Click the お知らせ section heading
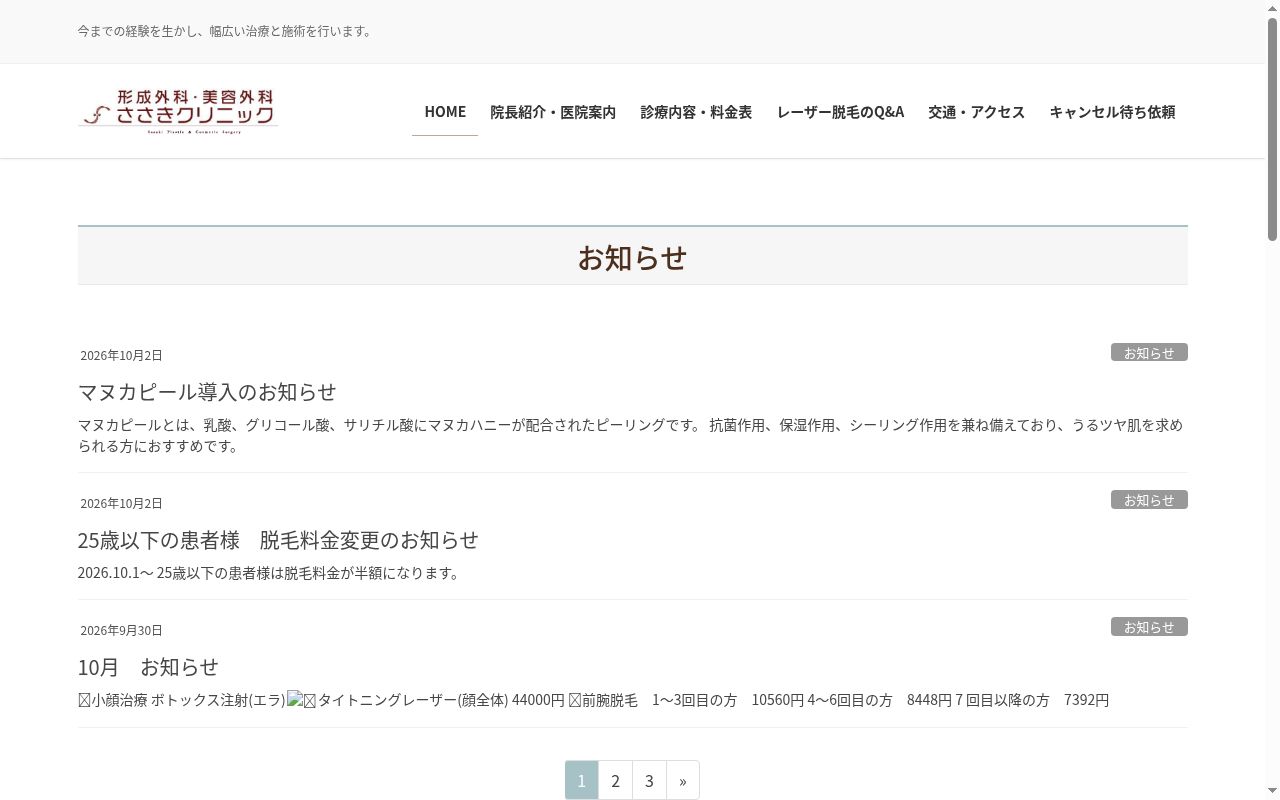Image resolution: width=1280 pixels, height=800 pixels. [632, 257]
